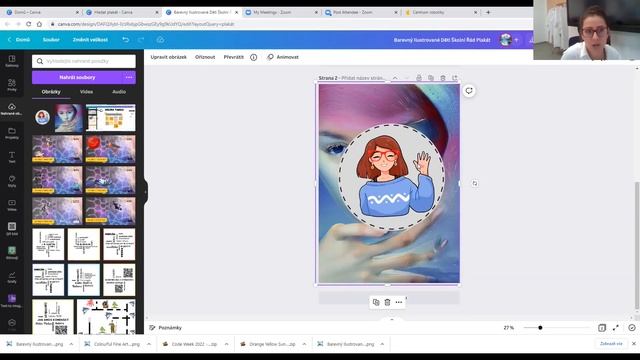Open the Styly (styles) sidebar panel
This screenshot has width=640, height=360.
pyautogui.click(x=12, y=181)
